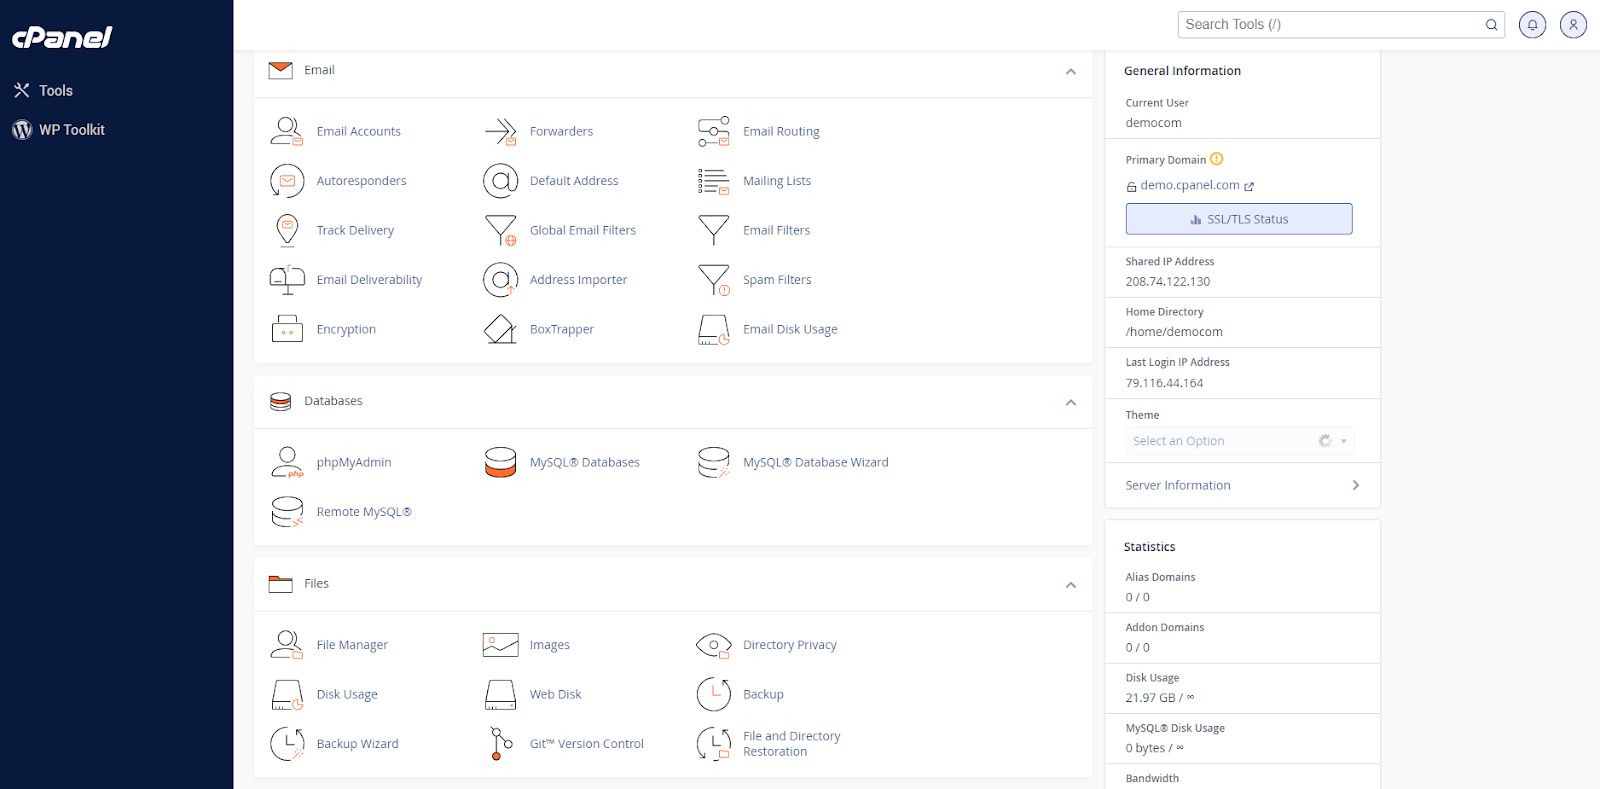Click the cPanel logo
1600x789 pixels.
coord(62,37)
